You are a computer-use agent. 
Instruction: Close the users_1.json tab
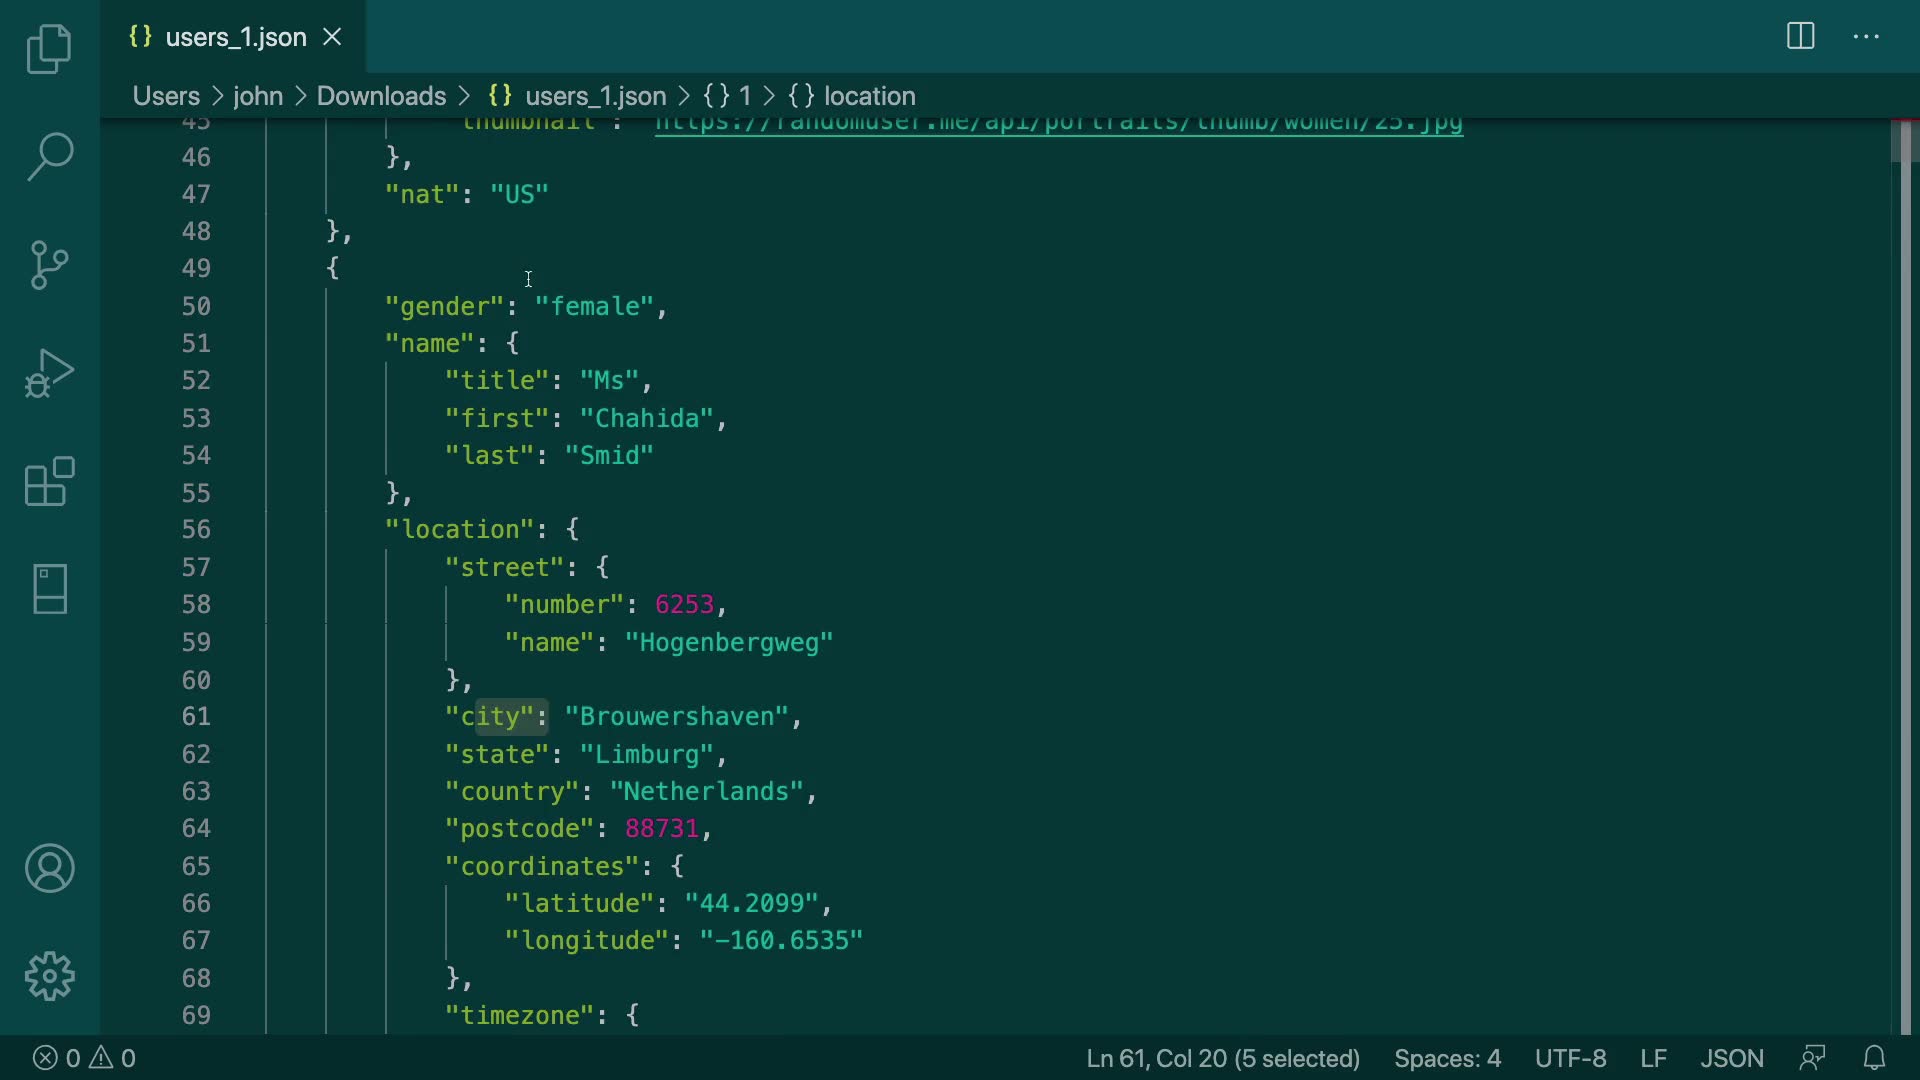(x=332, y=37)
